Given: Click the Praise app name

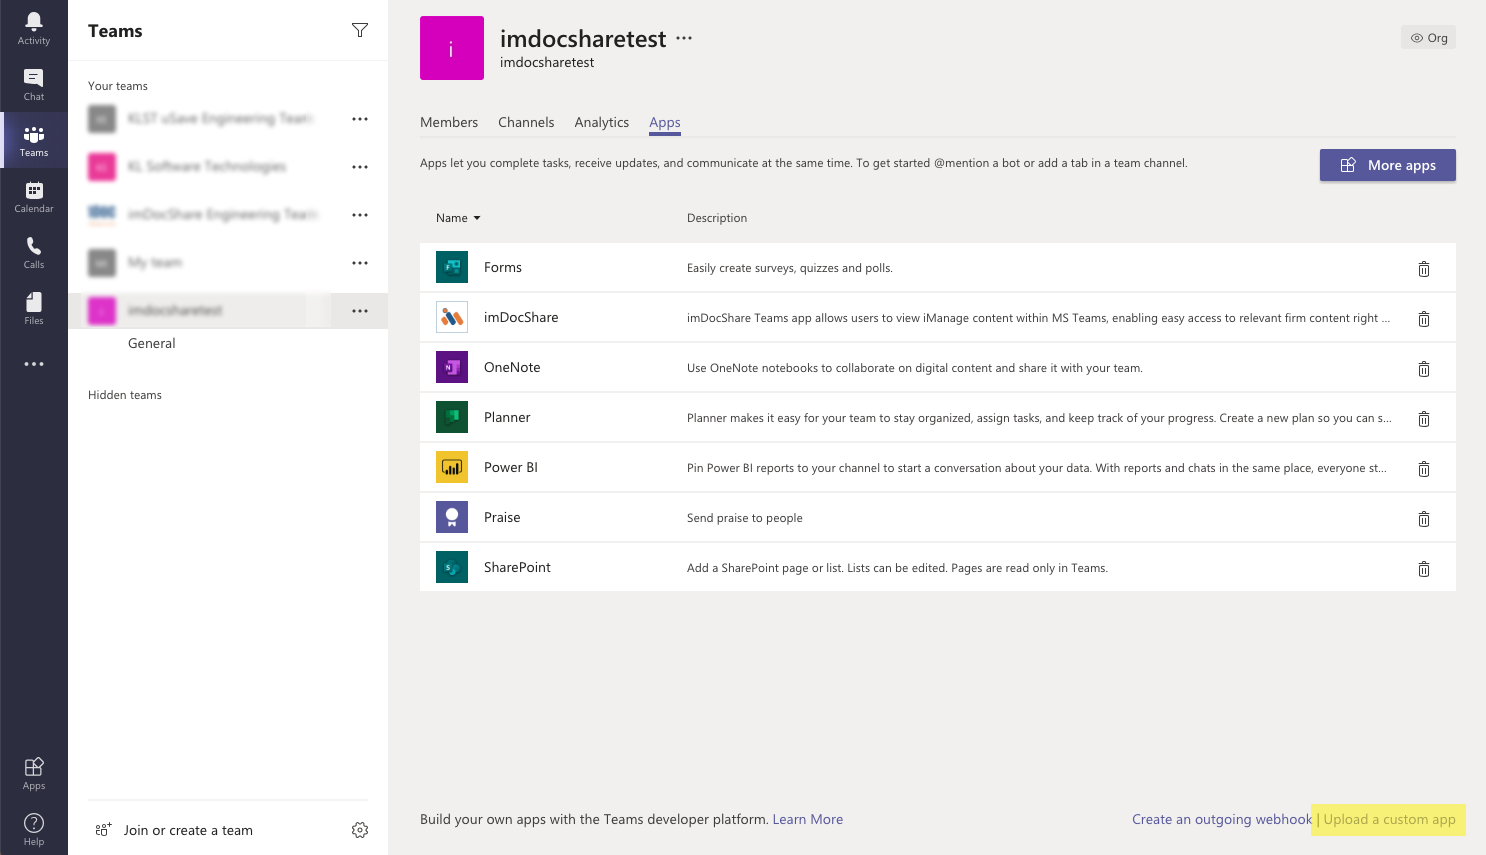Looking at the screenshot, I should point(502,517).
